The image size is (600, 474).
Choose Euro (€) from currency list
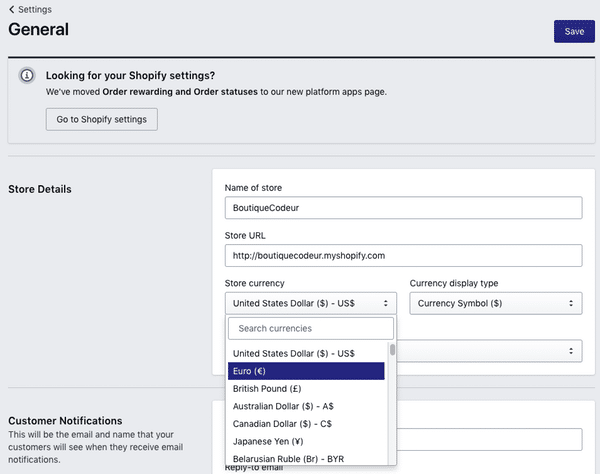pos(307,371)
